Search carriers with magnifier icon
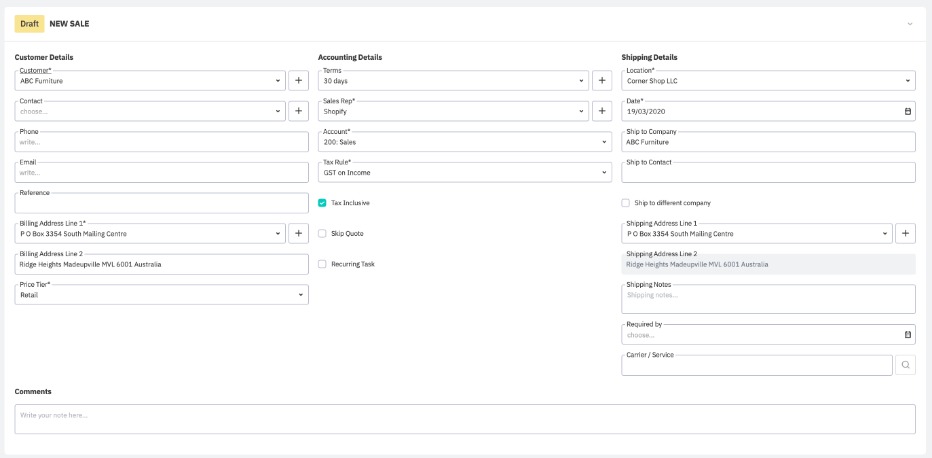Viewport: 932px width, 458px height. (905, 365)
